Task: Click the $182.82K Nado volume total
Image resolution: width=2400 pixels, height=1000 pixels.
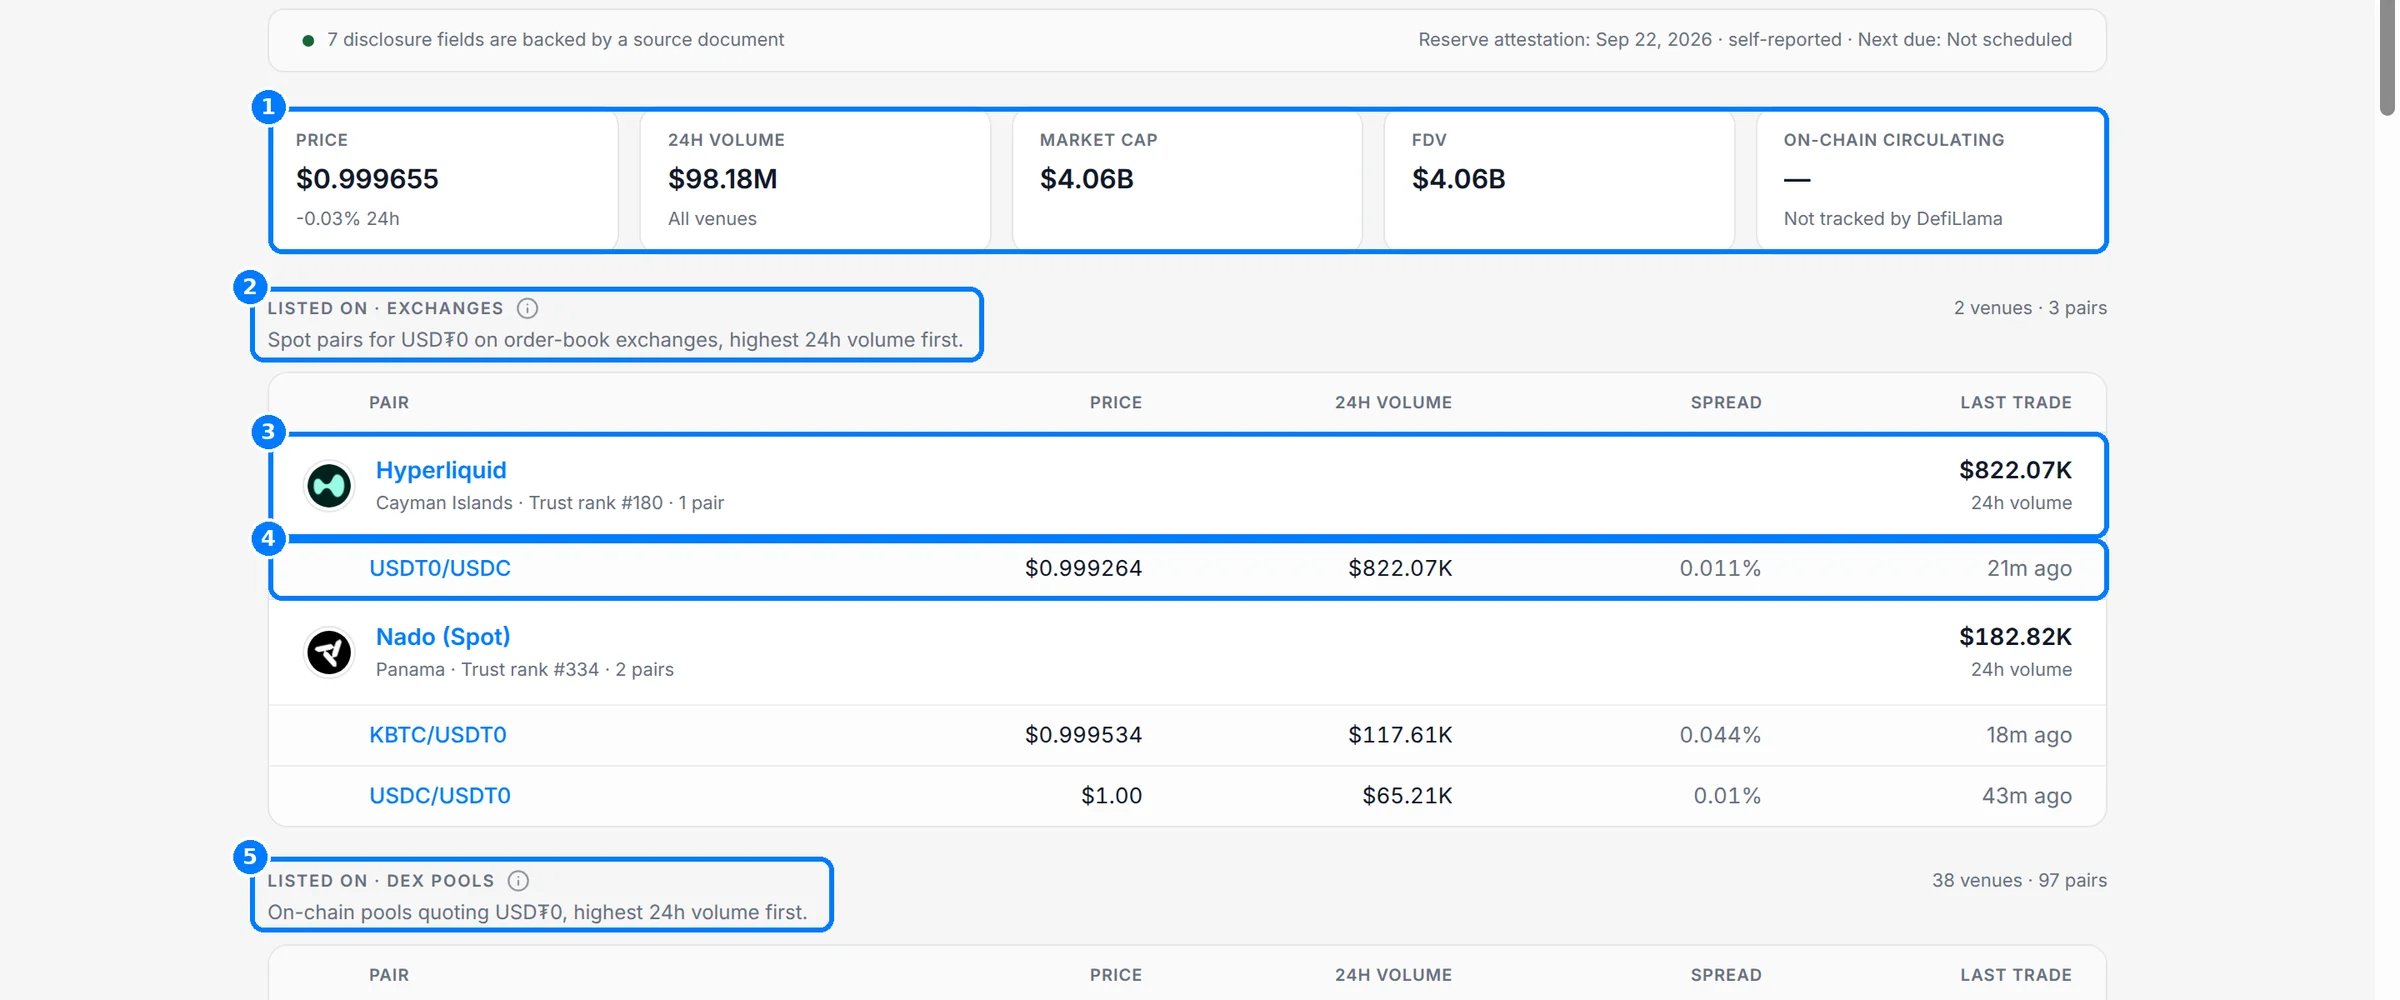Action: 2015,637
